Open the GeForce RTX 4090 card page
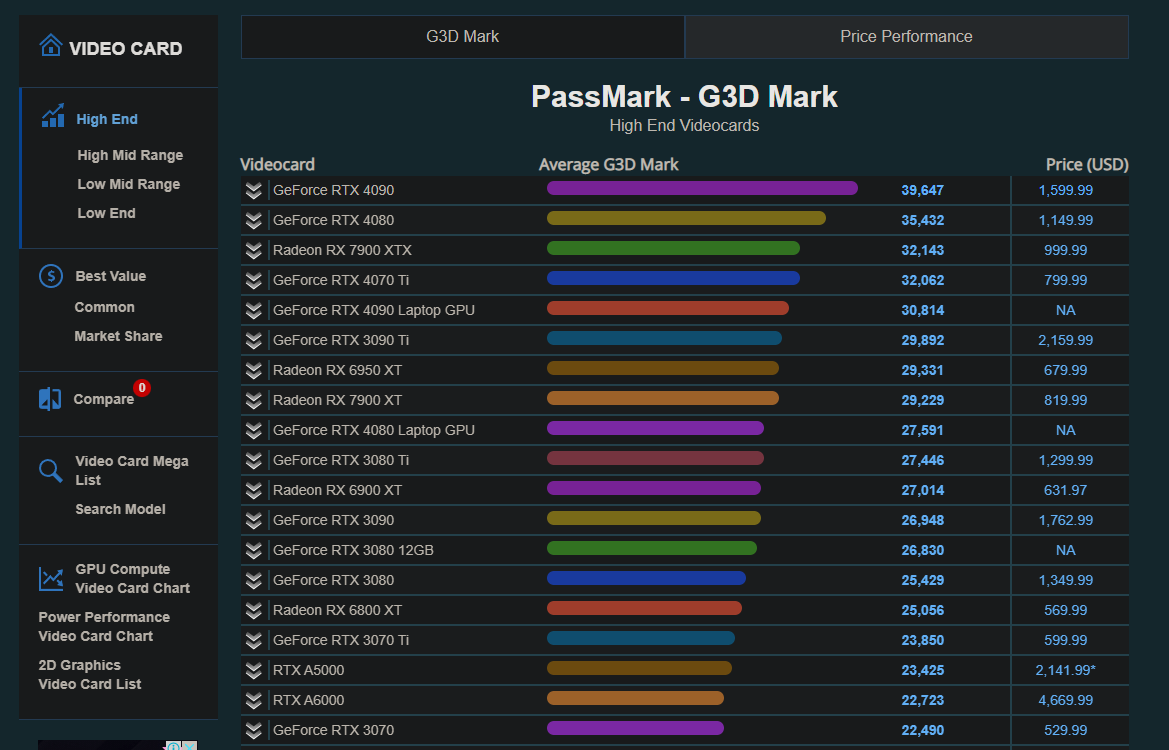1169x750 pixels. click(x=333, y=190)
